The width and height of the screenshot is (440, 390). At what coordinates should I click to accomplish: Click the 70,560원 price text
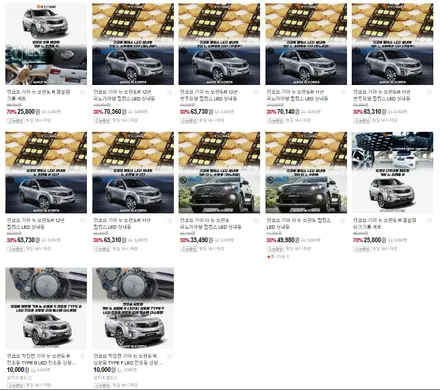point(115,112)
